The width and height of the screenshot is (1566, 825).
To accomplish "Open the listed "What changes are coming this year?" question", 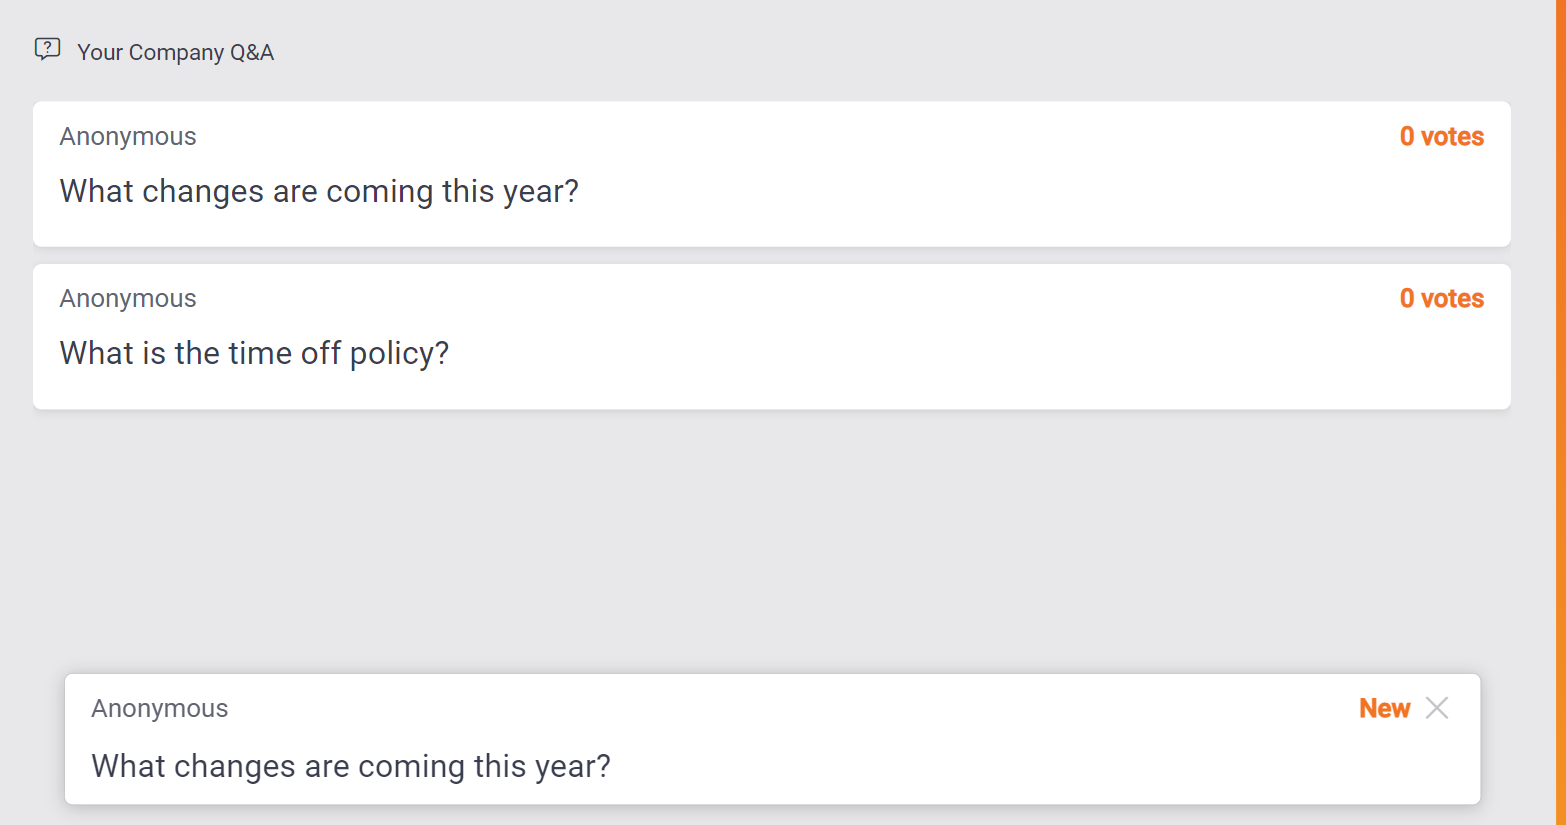I will (319, 191).
